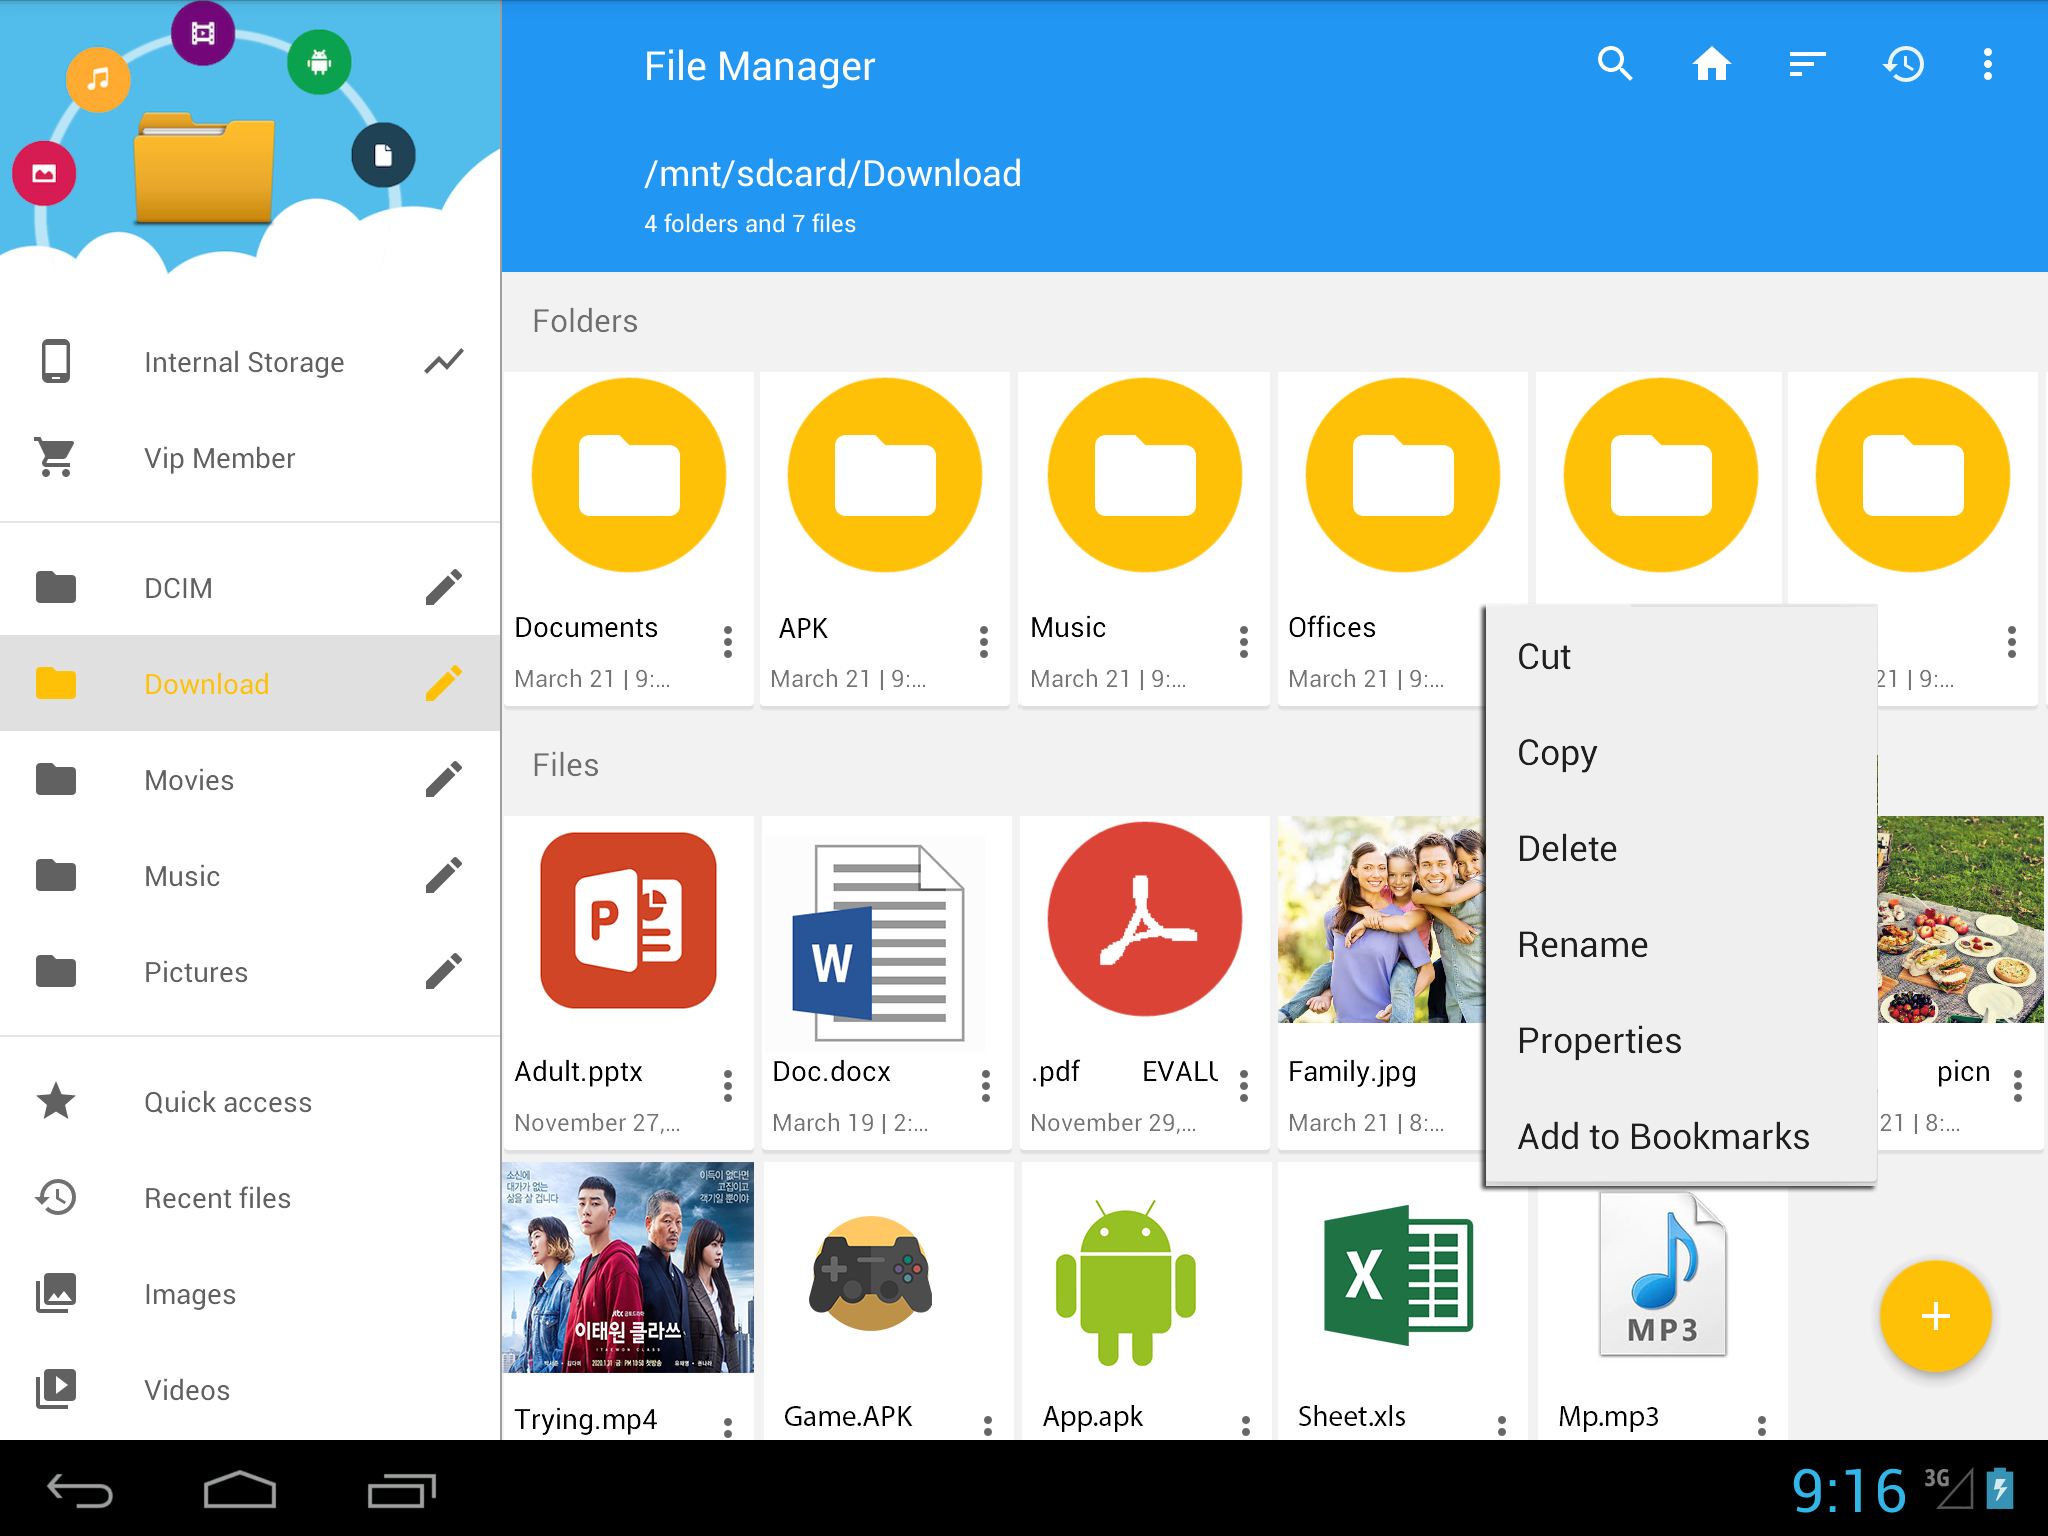Open the search magnifier icon
Viewport: 2048px width, 1536px height.
(1615, 65)
